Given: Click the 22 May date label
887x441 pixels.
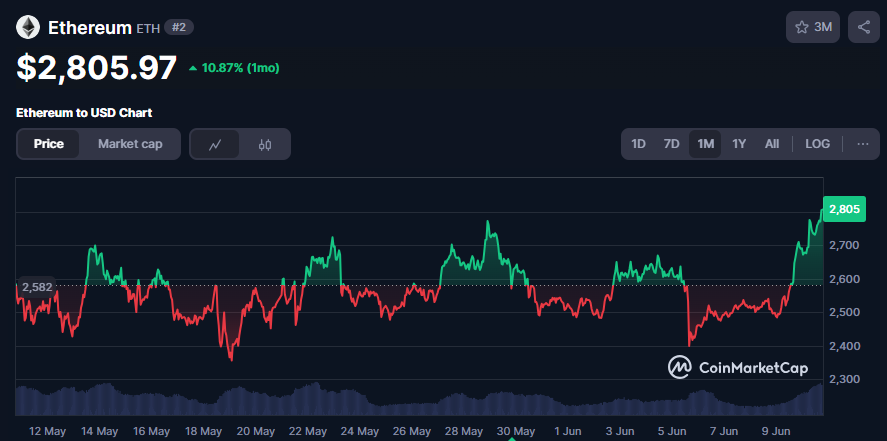Looking at the screenshot, I should pyautogui.click(x=308, y=431).
